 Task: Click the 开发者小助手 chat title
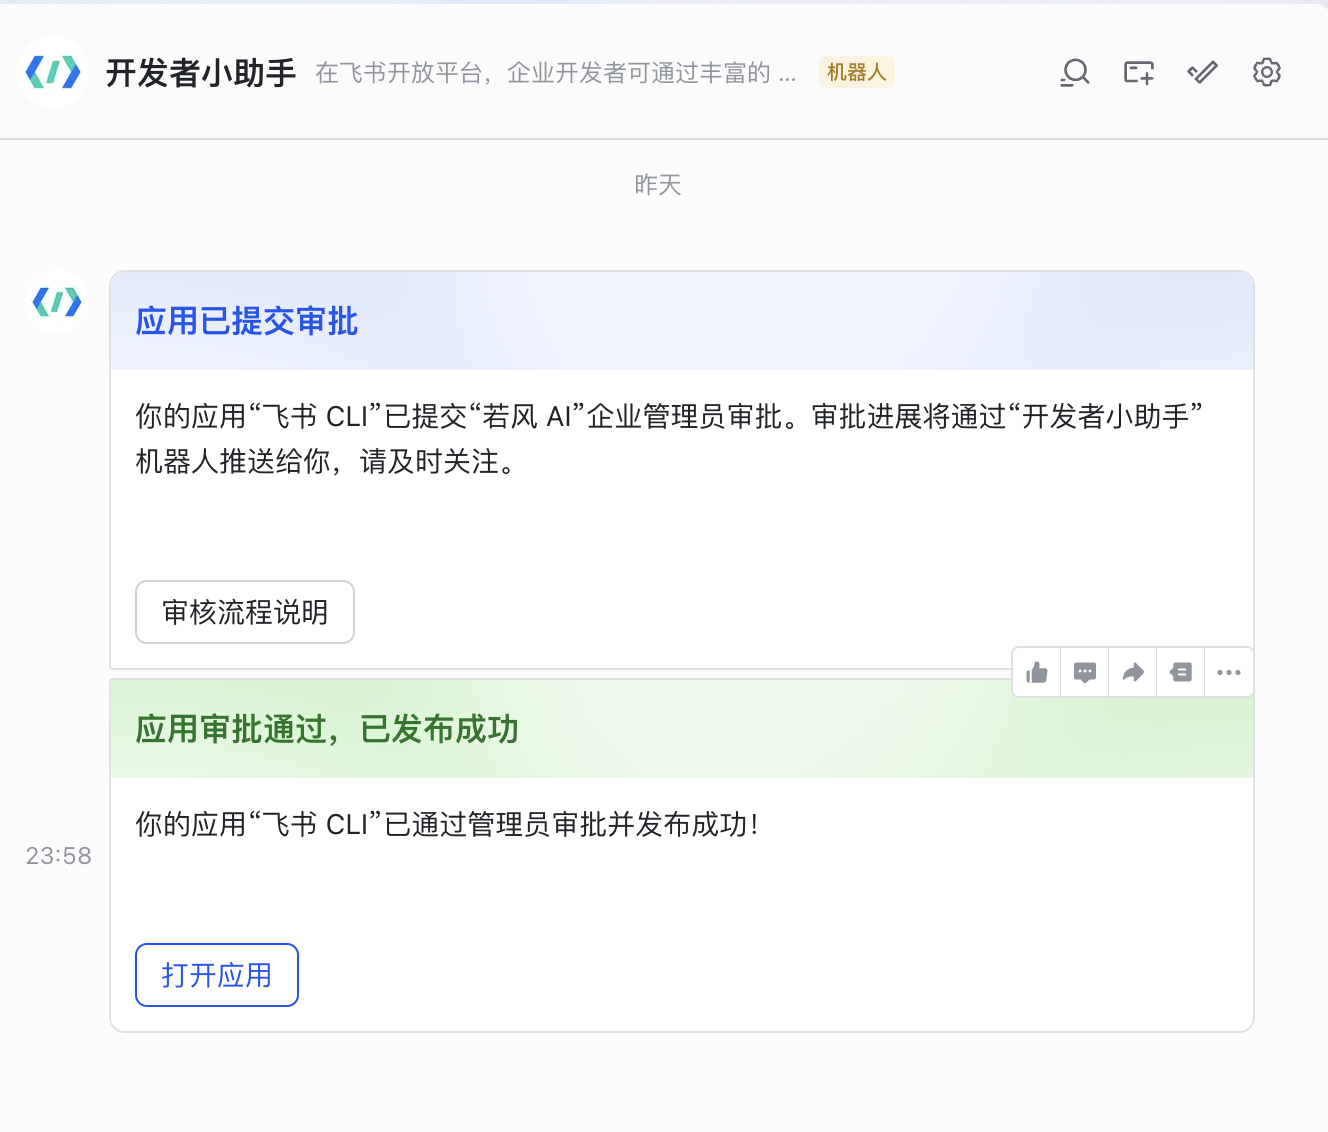point(201,73)
